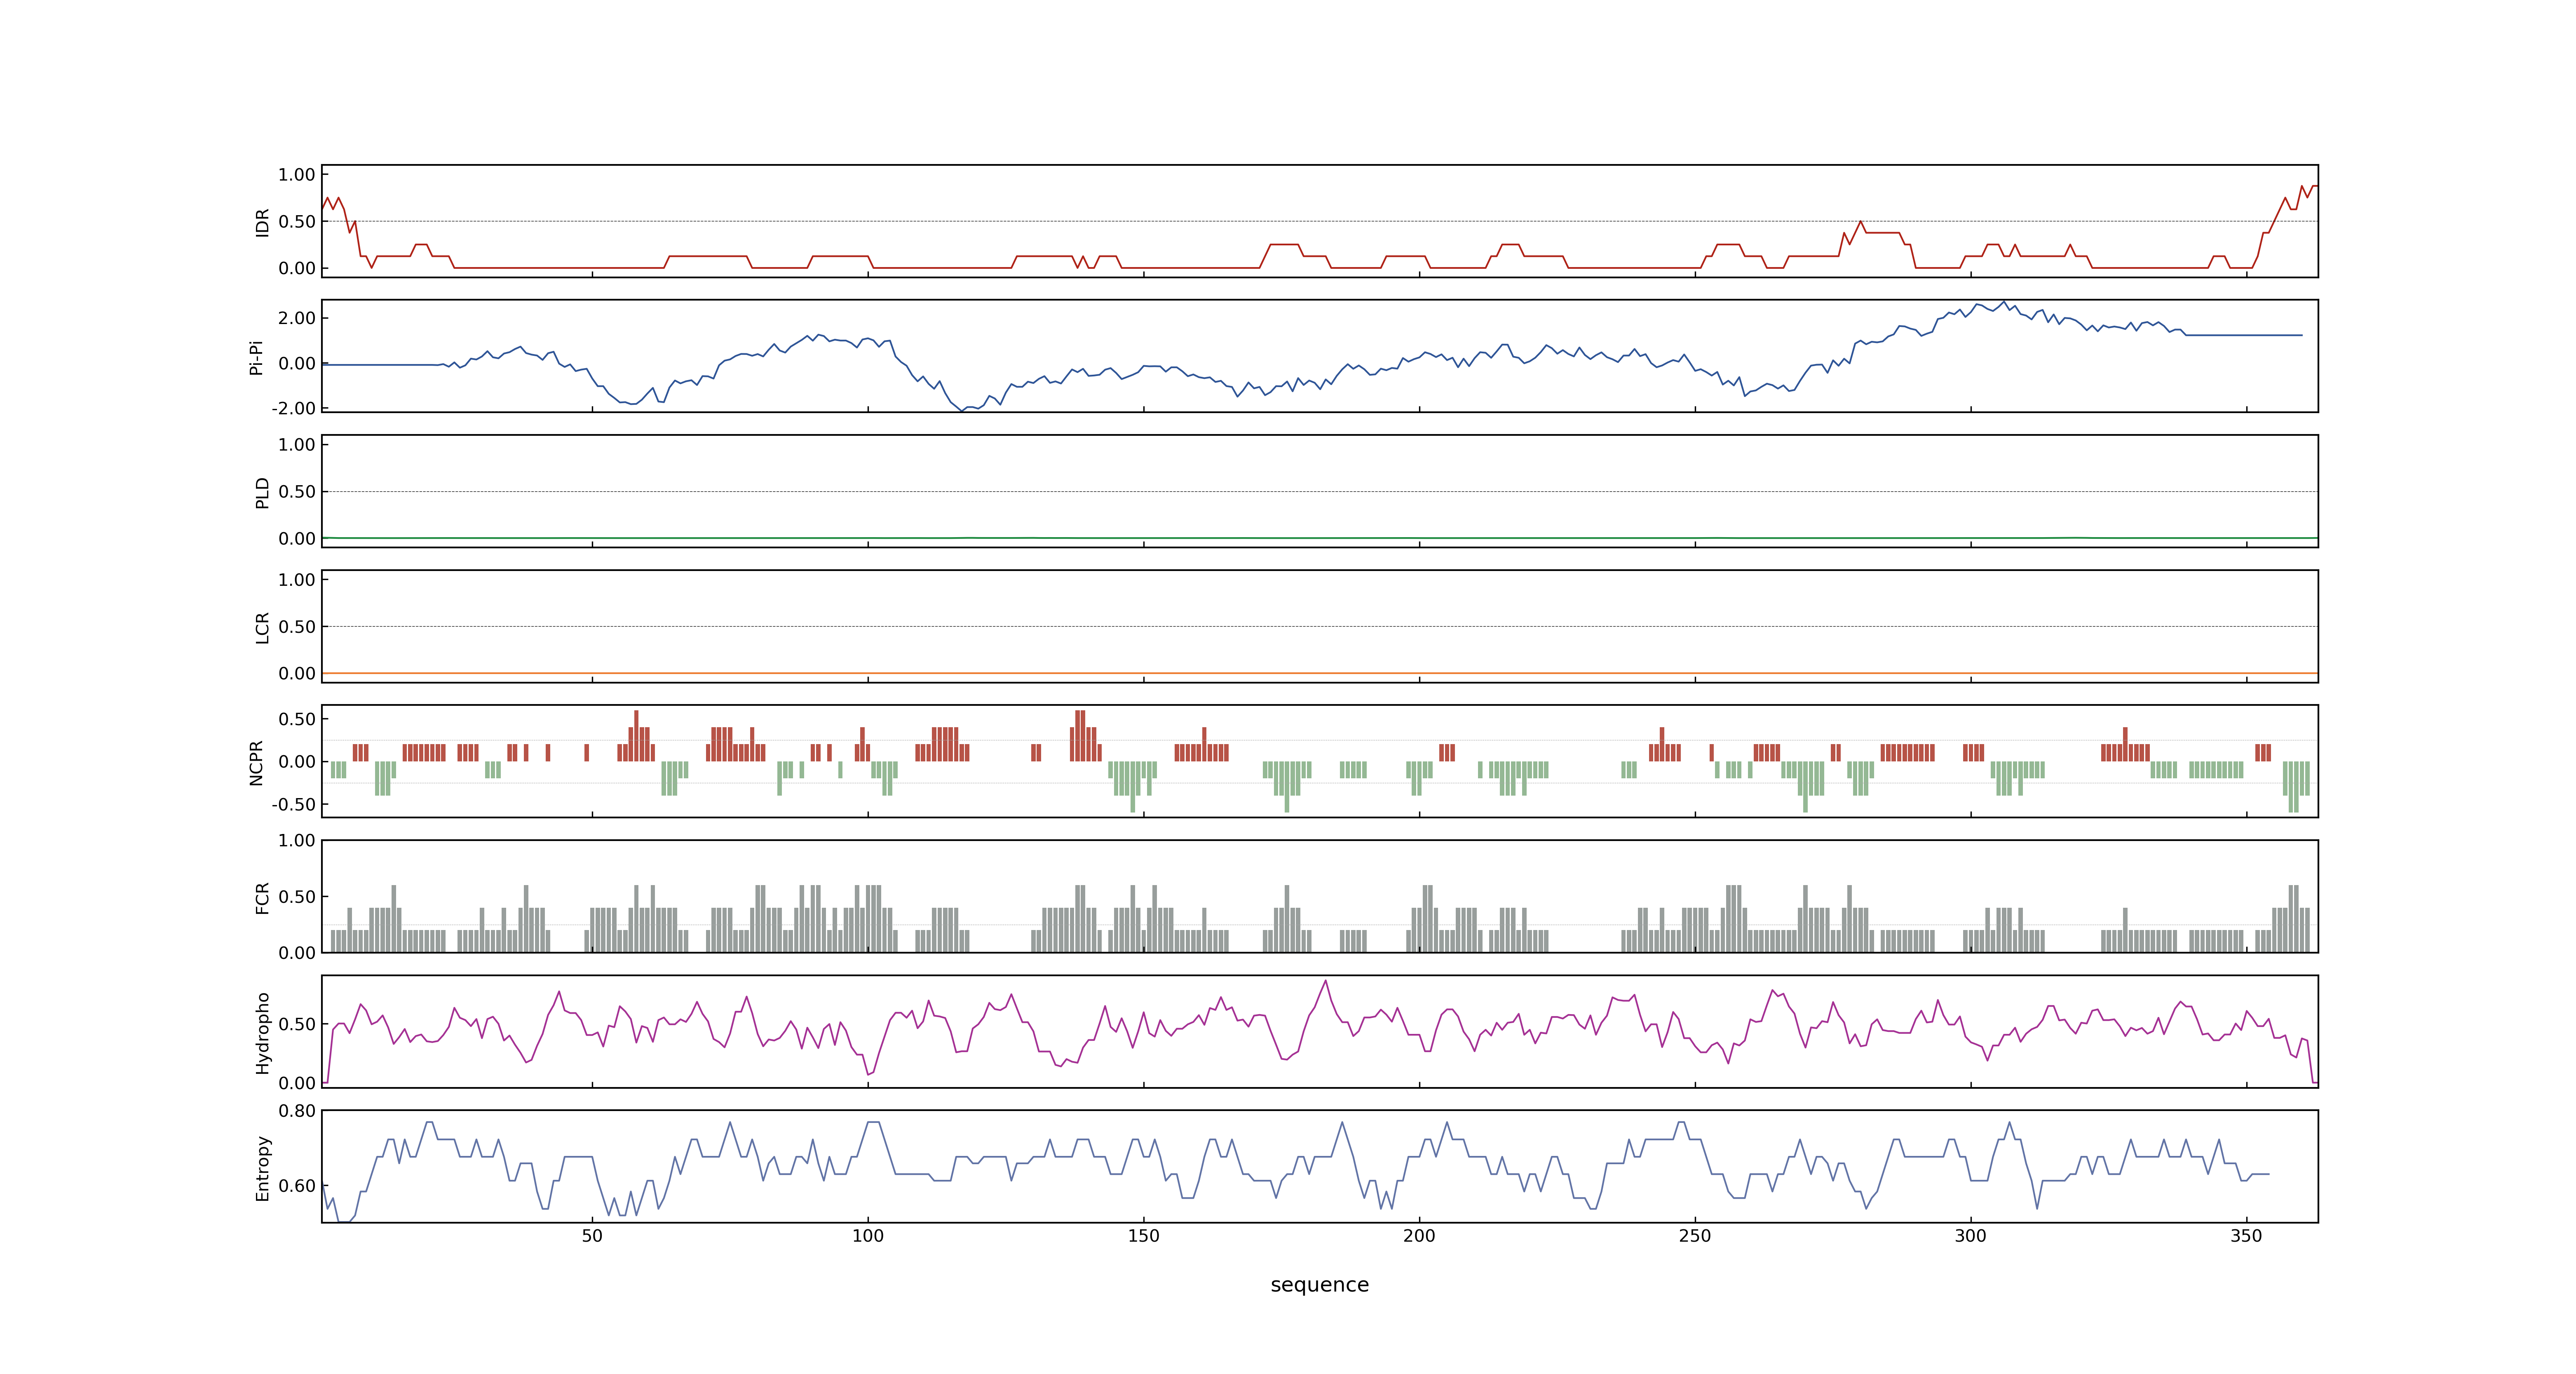Select the x-axis tick label 50
Viewport: 2576px width, 1374px height.
point(592,1236)
